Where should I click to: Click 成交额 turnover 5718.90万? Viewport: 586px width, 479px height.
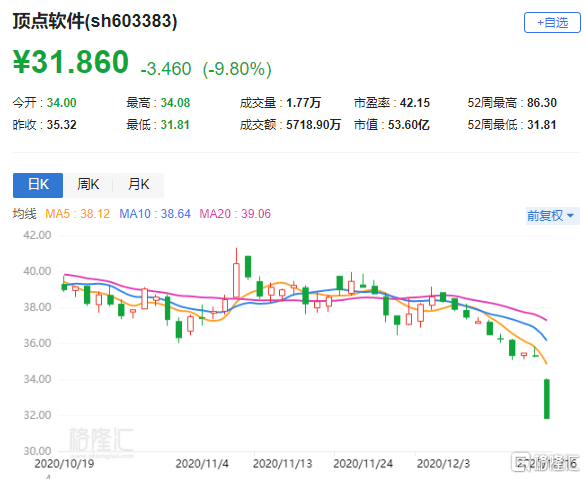coord(313,125)
